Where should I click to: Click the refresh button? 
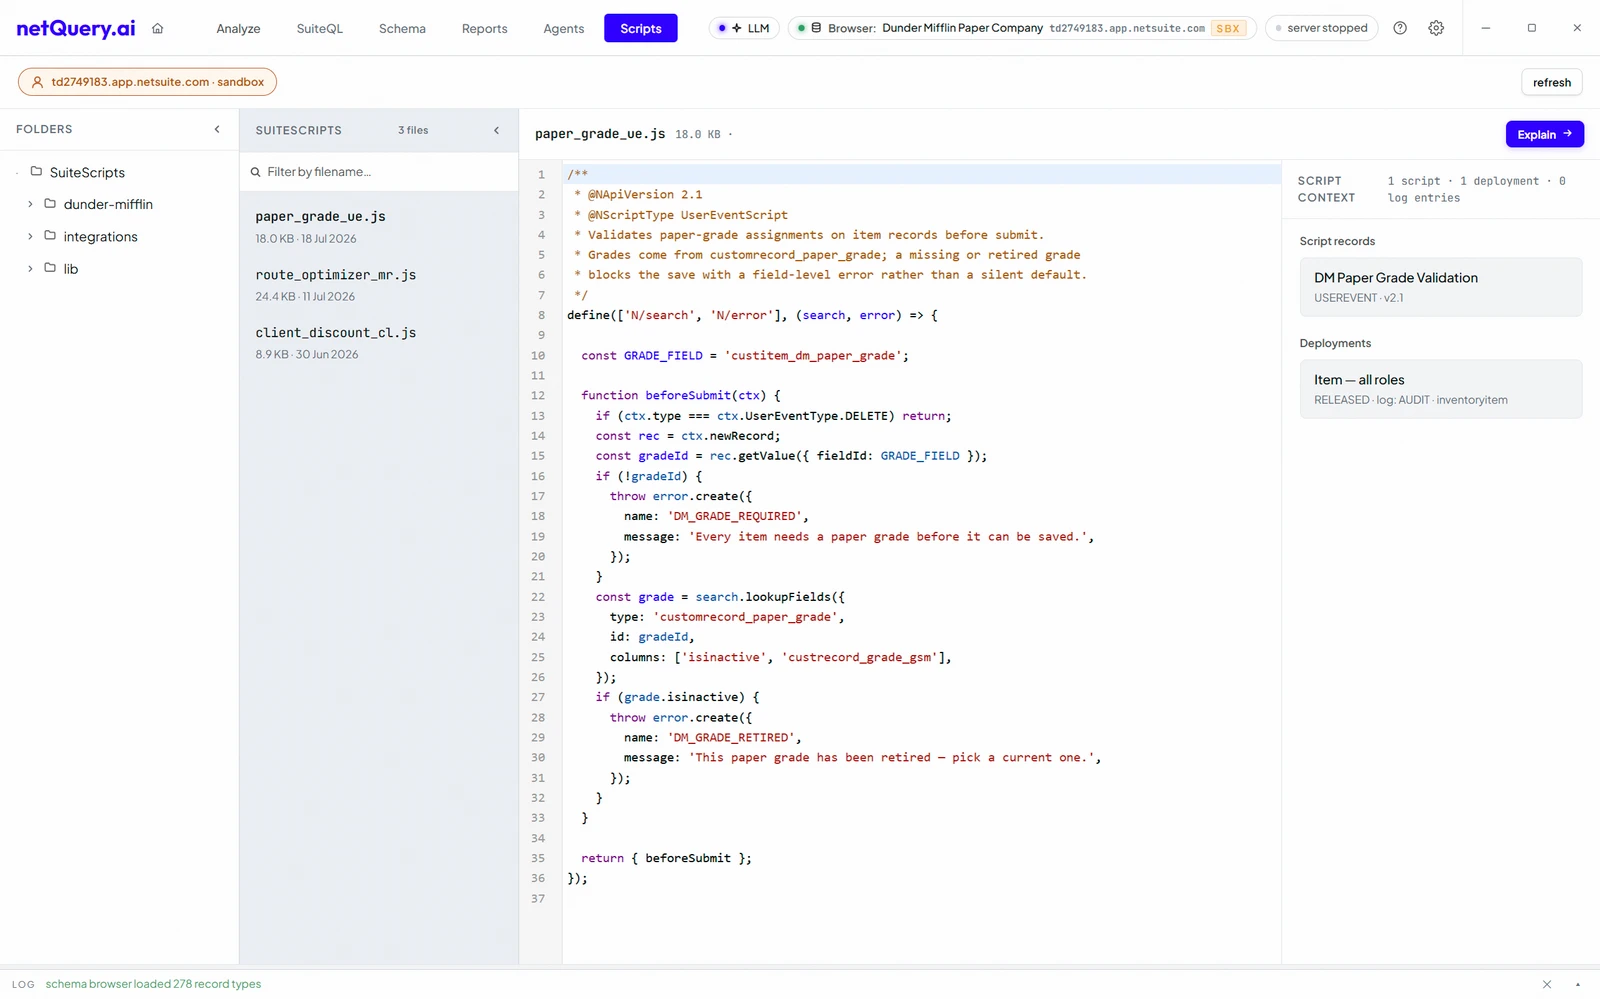click(x=1552, y=82)
